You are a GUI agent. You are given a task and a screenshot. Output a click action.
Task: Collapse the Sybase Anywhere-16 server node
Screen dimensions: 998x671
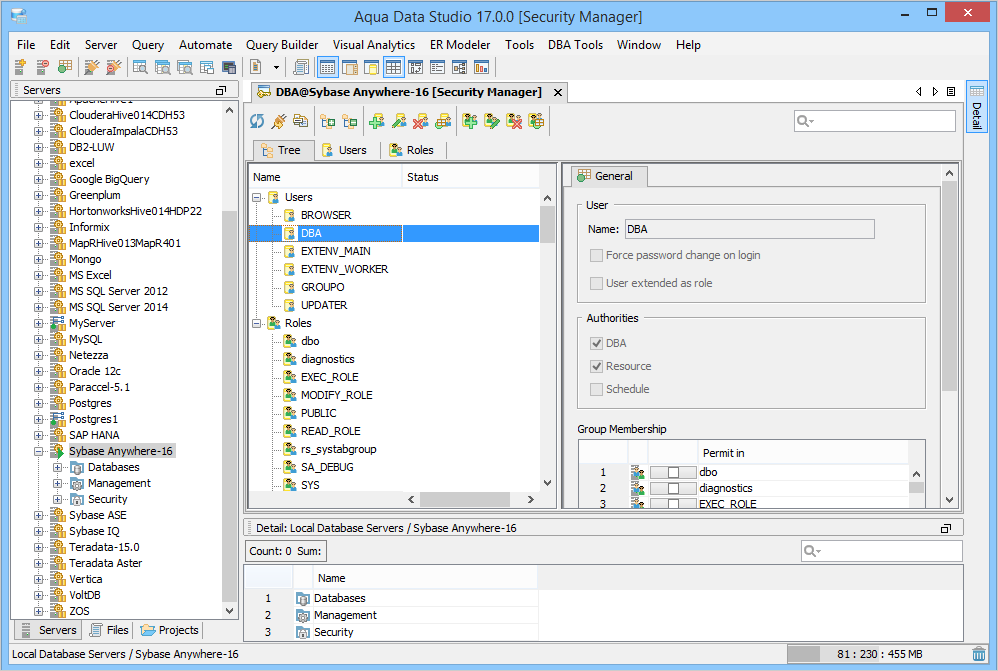(39, 451)
